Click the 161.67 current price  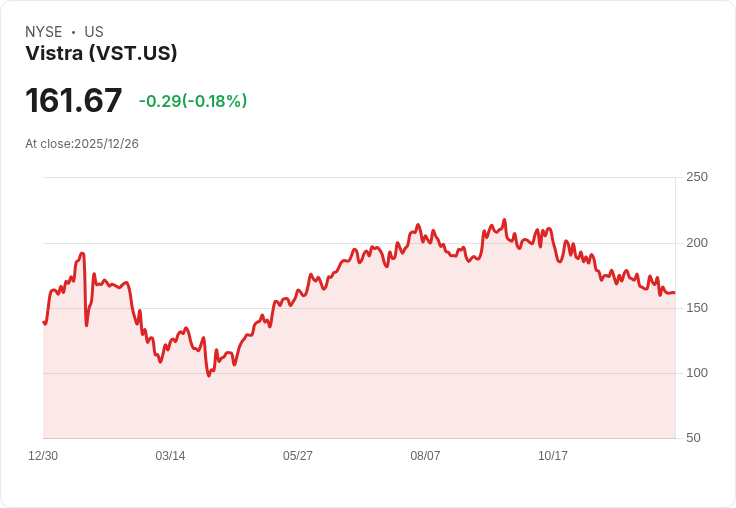pos(74,100)
